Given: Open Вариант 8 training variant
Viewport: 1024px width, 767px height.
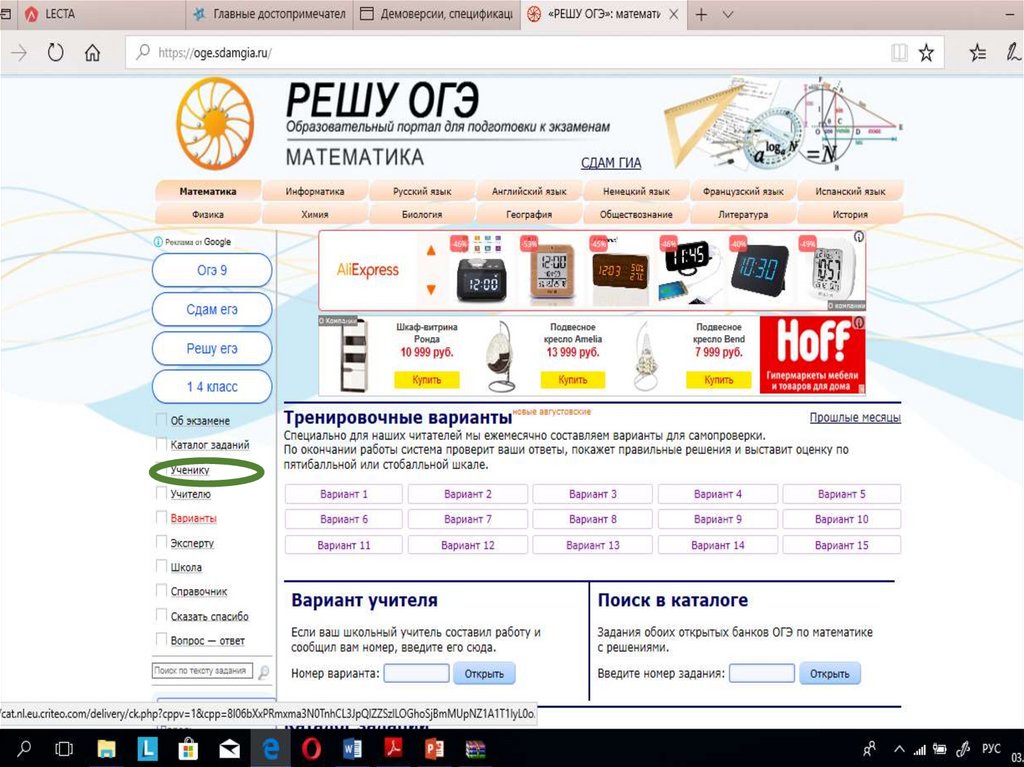Looking at the screenshot, I should [x=592, y=519].
